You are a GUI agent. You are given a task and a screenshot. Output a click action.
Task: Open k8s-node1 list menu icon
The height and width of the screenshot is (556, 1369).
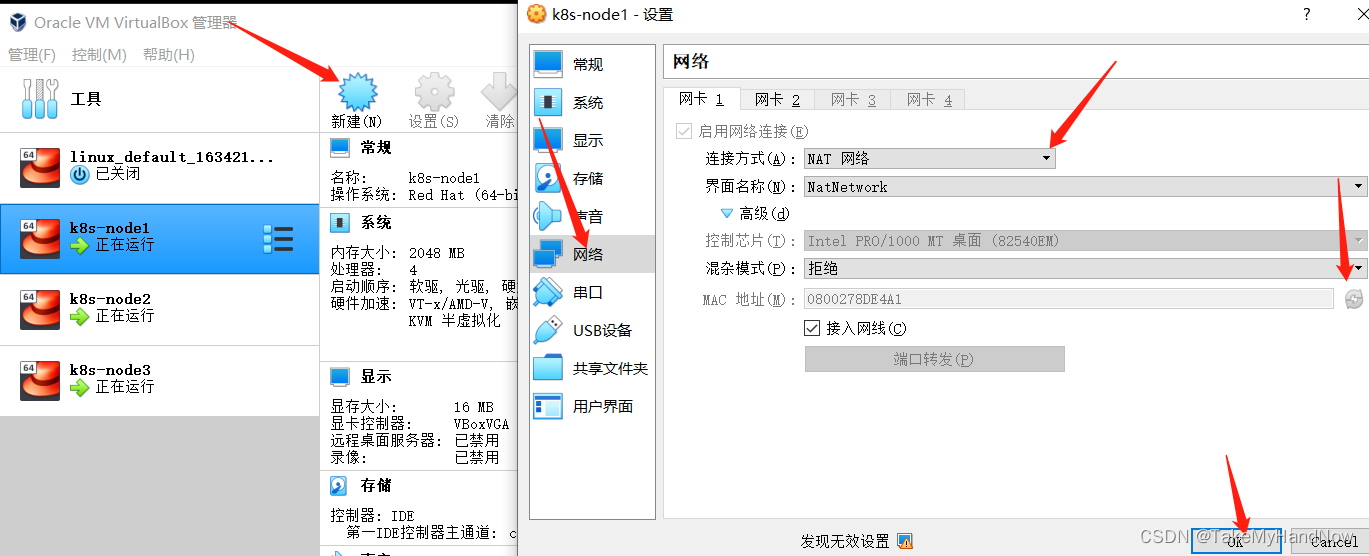point(278,239)
